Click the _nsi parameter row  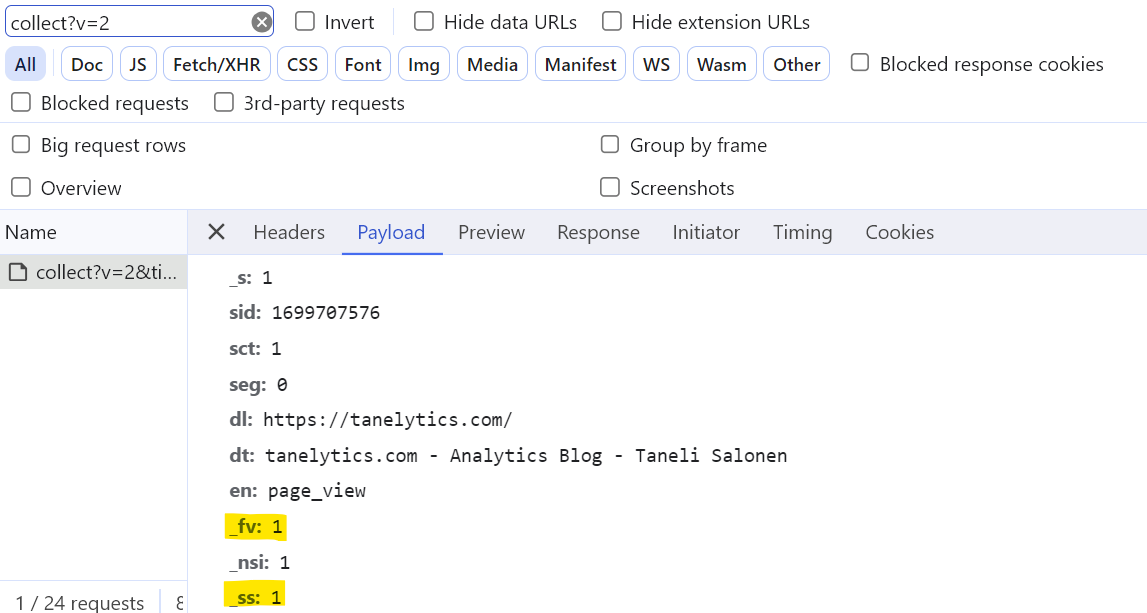pos(260,563)
